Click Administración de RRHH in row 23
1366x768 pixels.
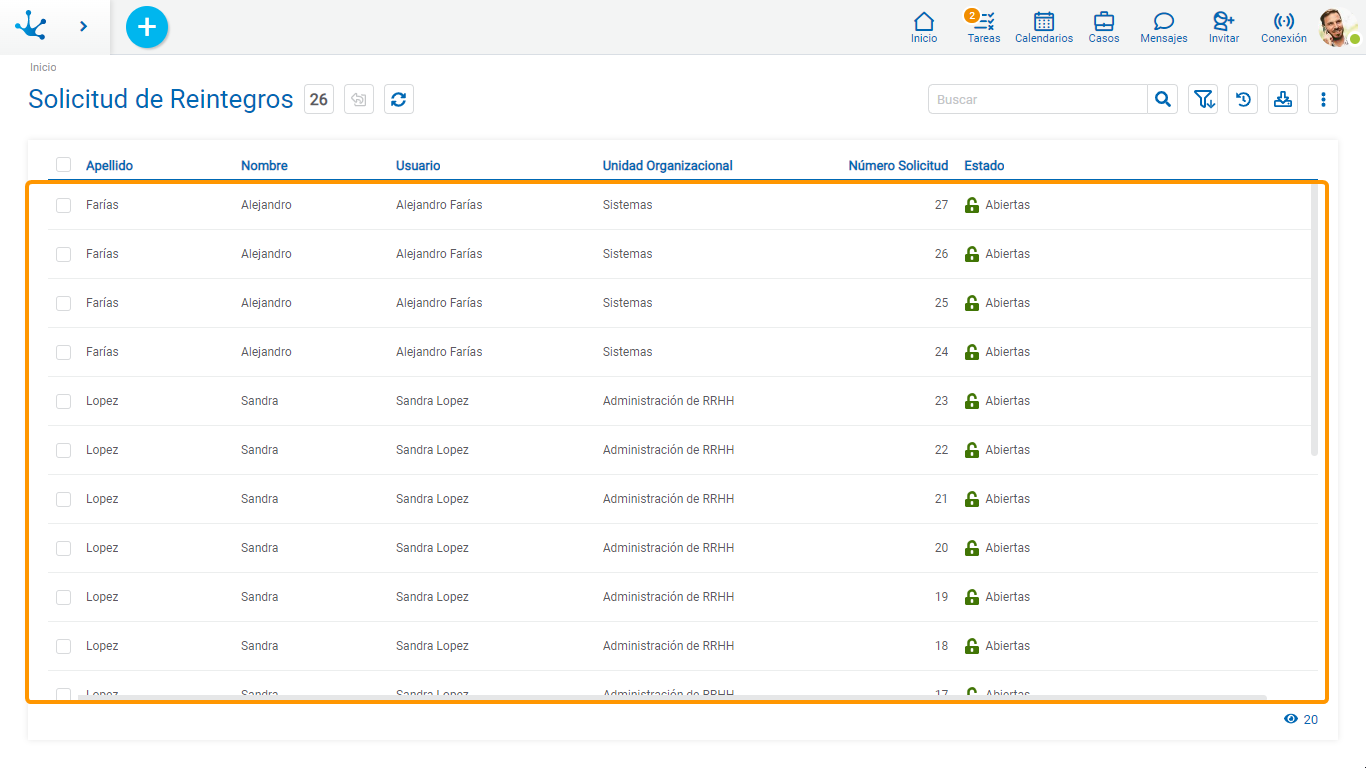[x=668, y=401]
